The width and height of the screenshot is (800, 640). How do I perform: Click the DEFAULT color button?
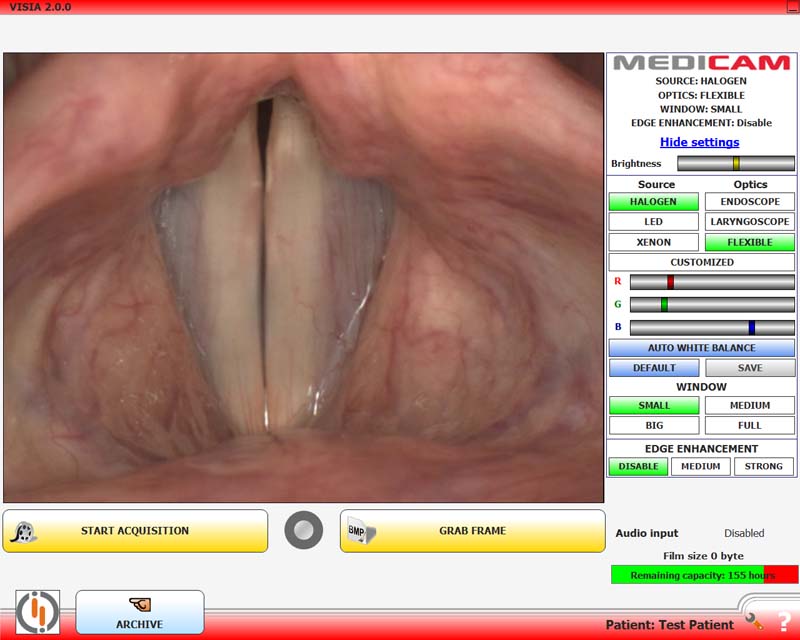(x=653, y=368)
